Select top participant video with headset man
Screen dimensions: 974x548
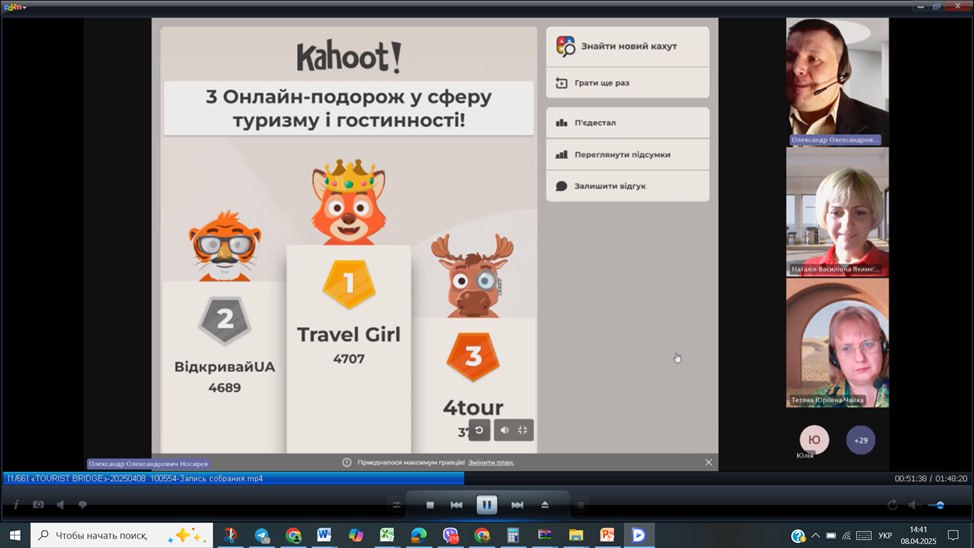(x=837, y=81)
